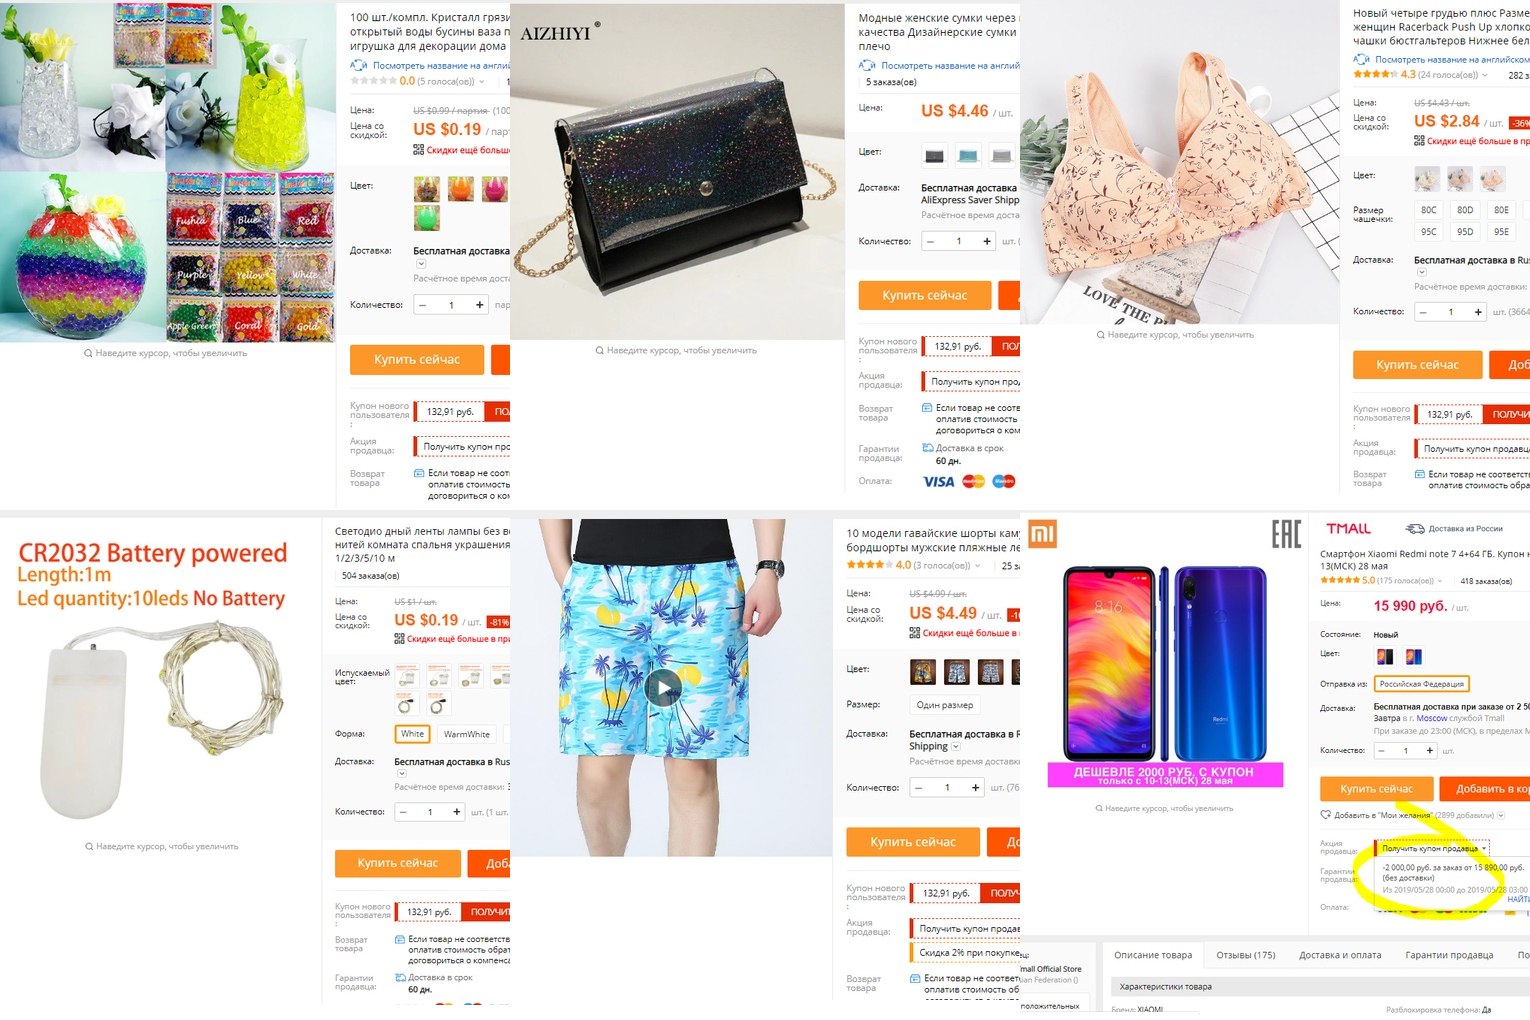Switch to the Доставка и оплата tab
The image size is (1530, 1020).
click(1340, 955)
